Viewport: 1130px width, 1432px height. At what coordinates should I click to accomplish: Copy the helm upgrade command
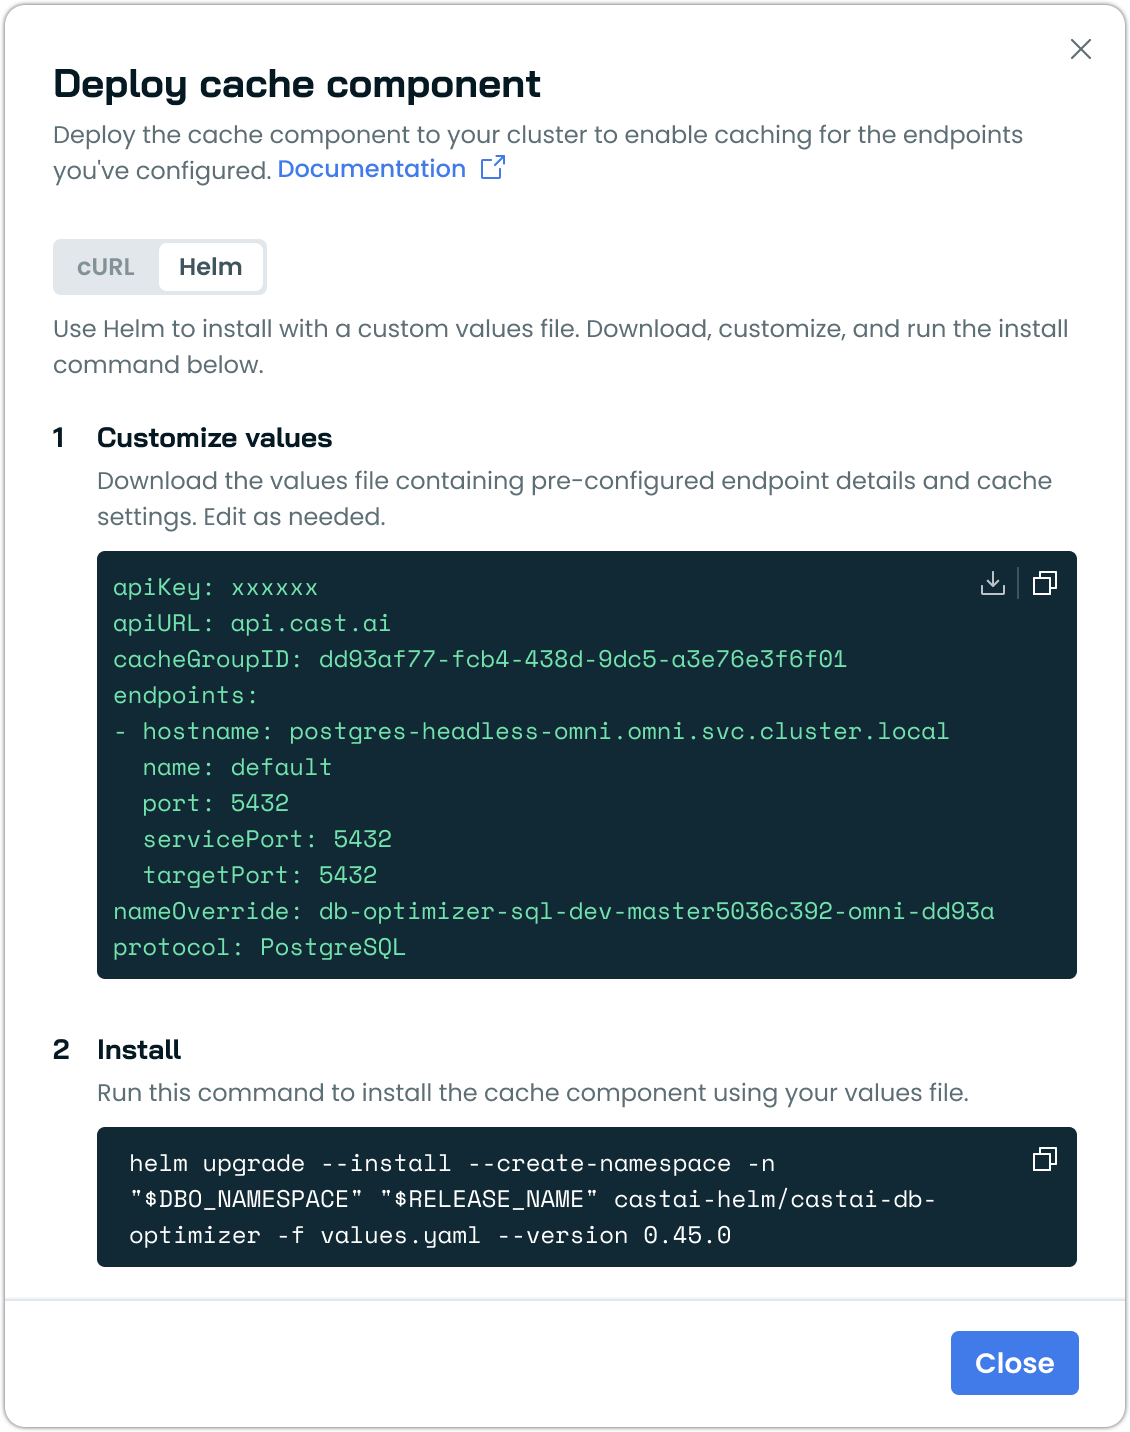(x=1044, y=1159)
